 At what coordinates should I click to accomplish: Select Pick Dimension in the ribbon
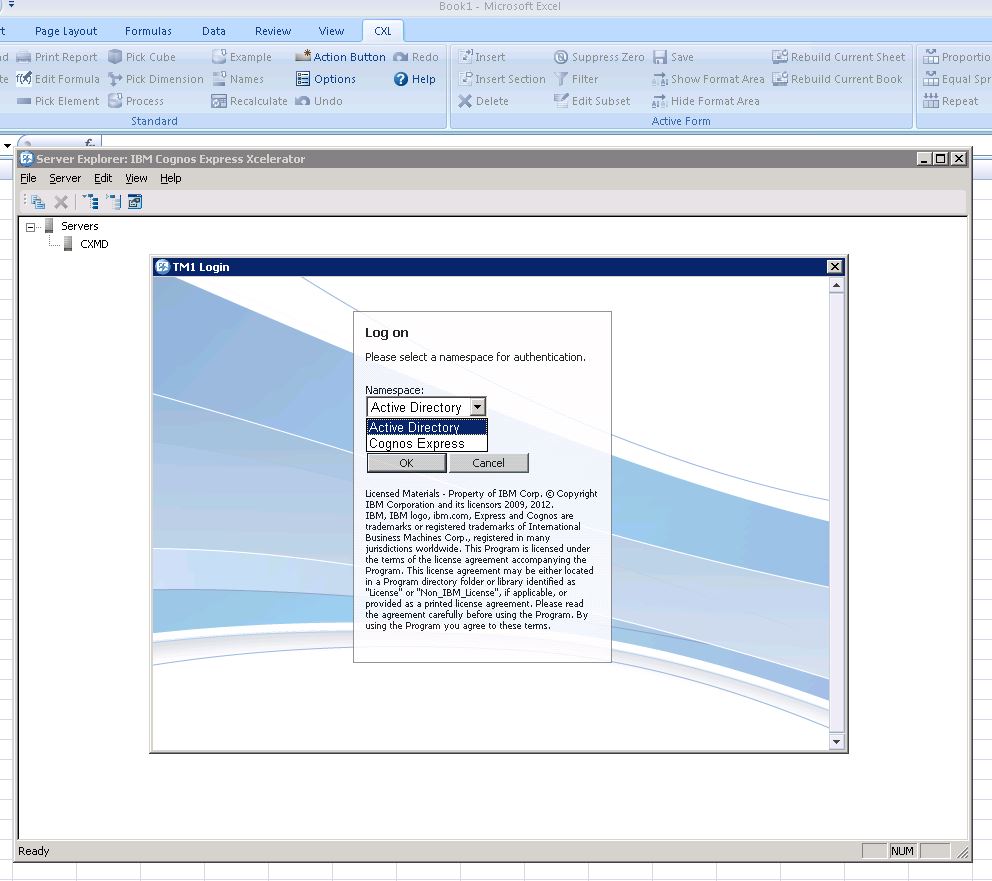(156, 79)
